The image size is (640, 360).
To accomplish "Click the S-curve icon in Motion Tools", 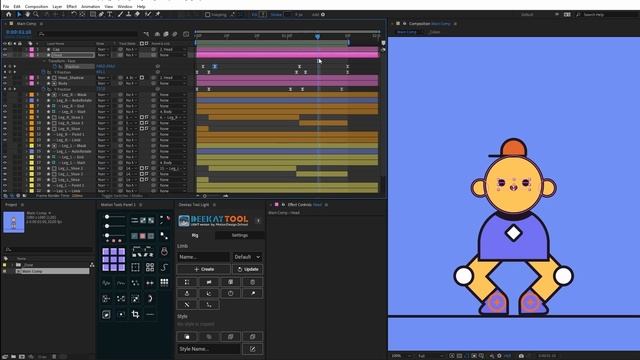I will coord(164,267).
